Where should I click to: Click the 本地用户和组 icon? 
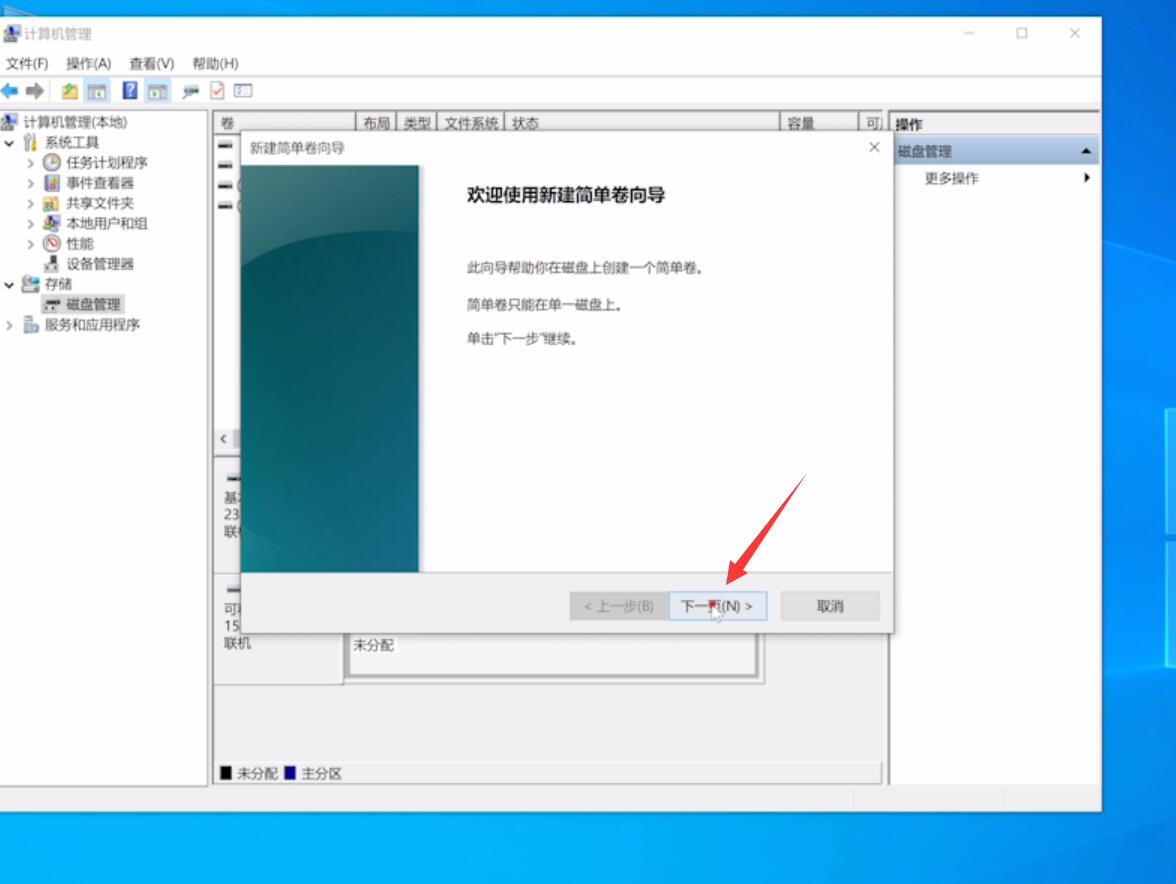click(52, 223)
